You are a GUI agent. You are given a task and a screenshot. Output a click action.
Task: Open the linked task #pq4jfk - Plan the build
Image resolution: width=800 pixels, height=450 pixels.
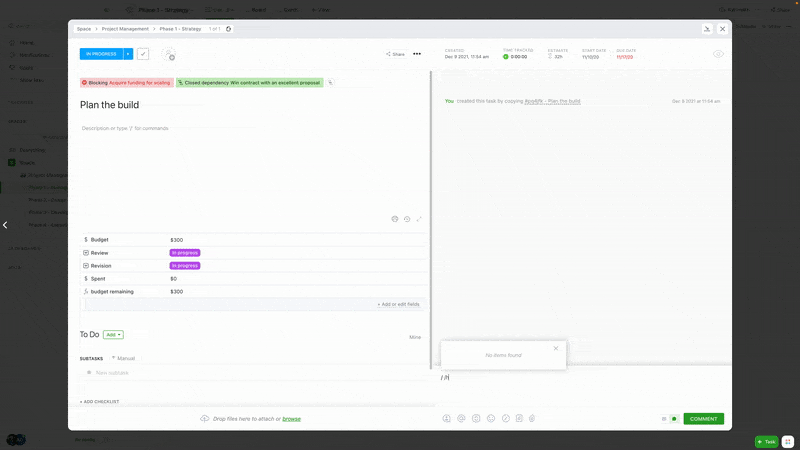click(552, 101)
